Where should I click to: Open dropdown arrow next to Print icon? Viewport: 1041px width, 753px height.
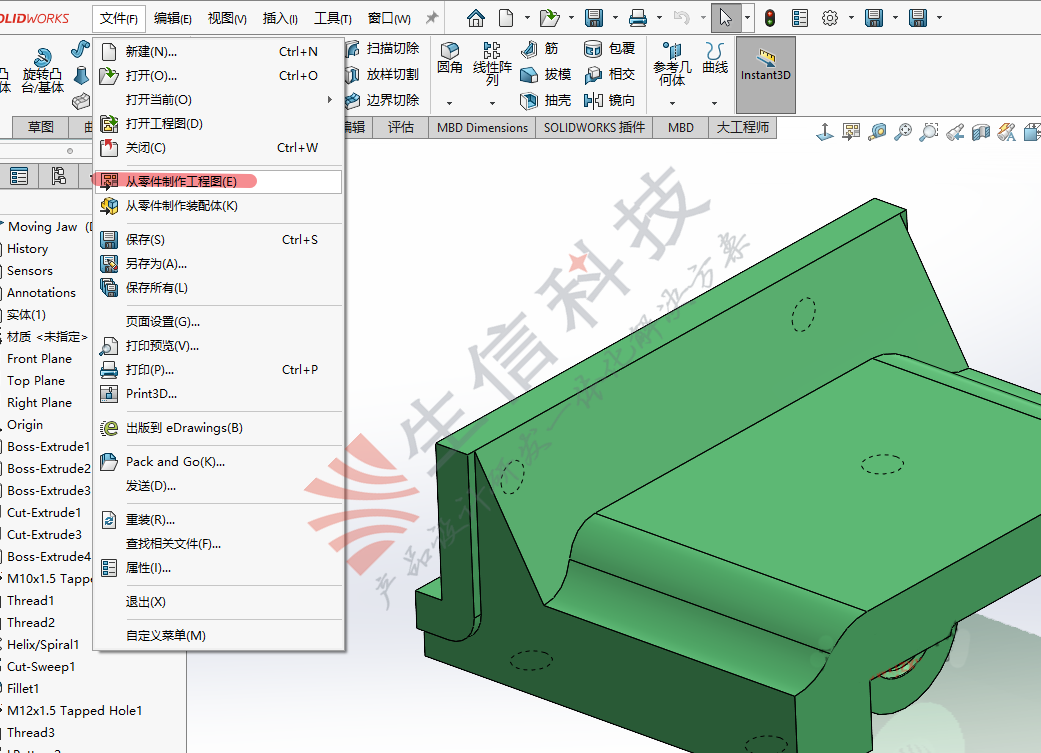659,18
